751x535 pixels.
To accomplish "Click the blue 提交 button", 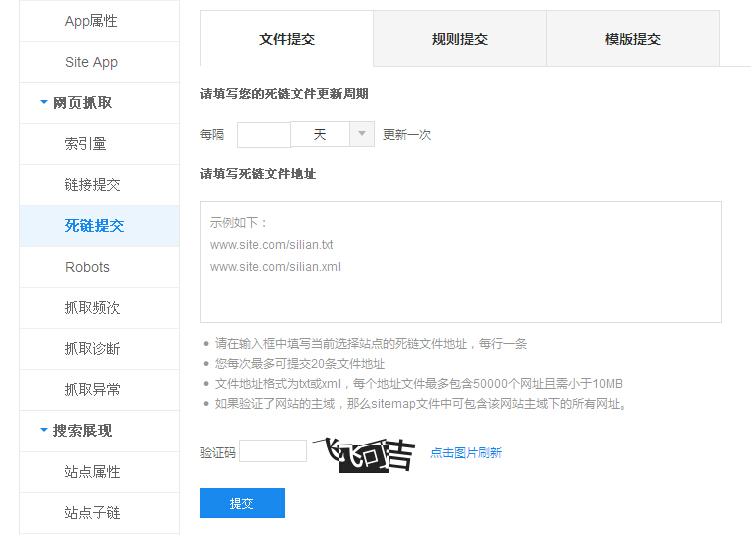I will click(242, 503).
